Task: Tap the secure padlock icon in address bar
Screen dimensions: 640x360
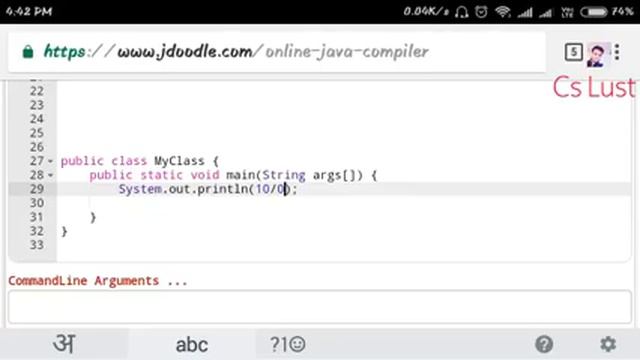Action: [28, 52]
